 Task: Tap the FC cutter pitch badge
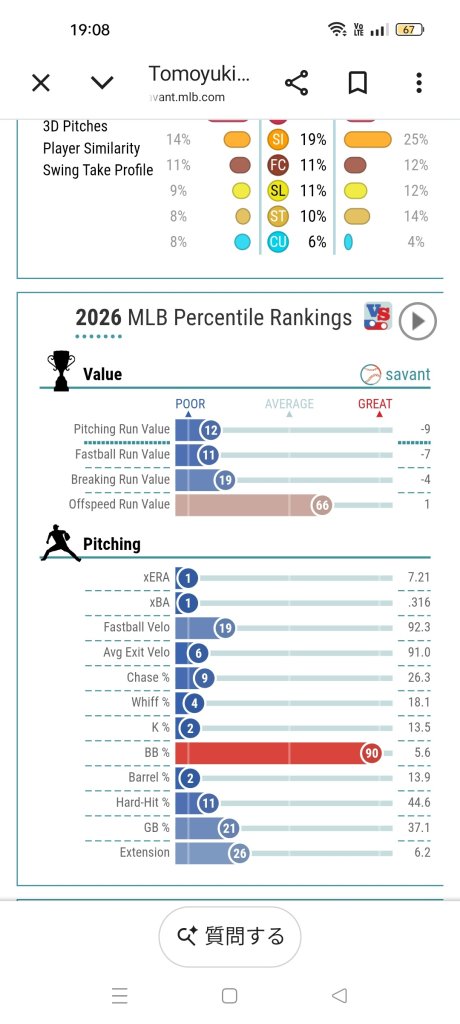(x=278, y=165)
